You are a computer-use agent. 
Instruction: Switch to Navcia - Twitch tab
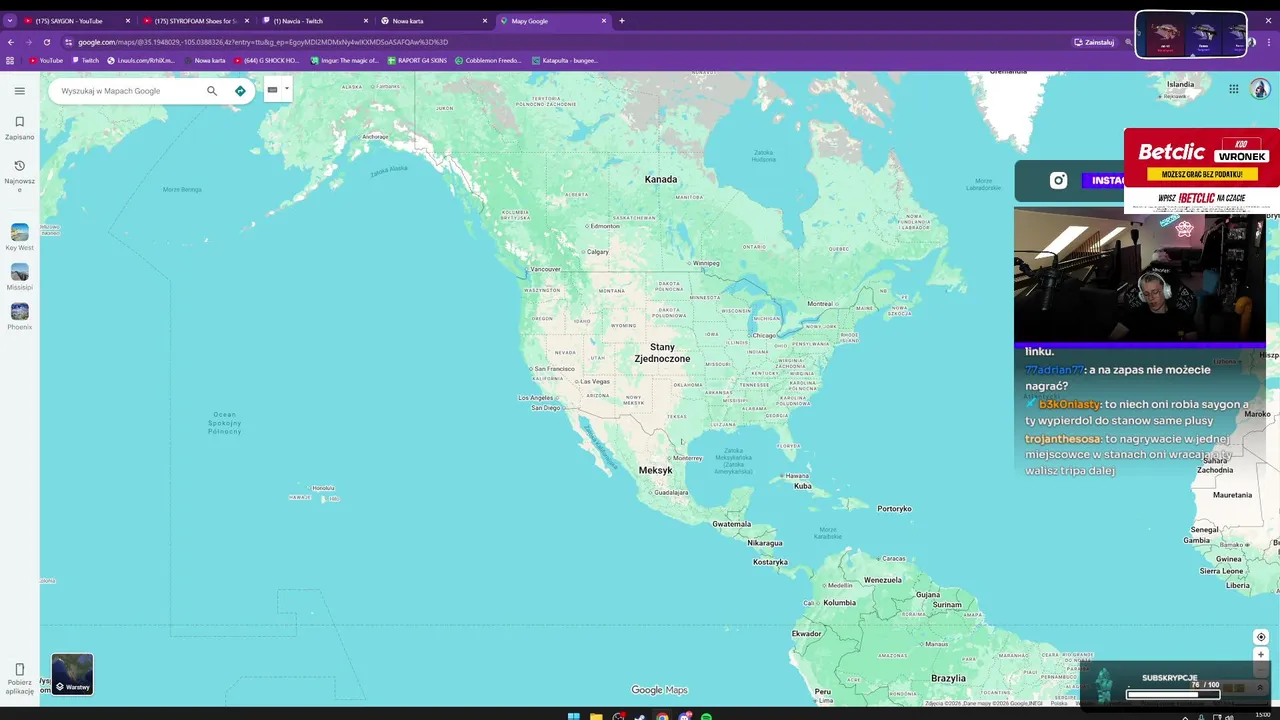coord(313,21)
